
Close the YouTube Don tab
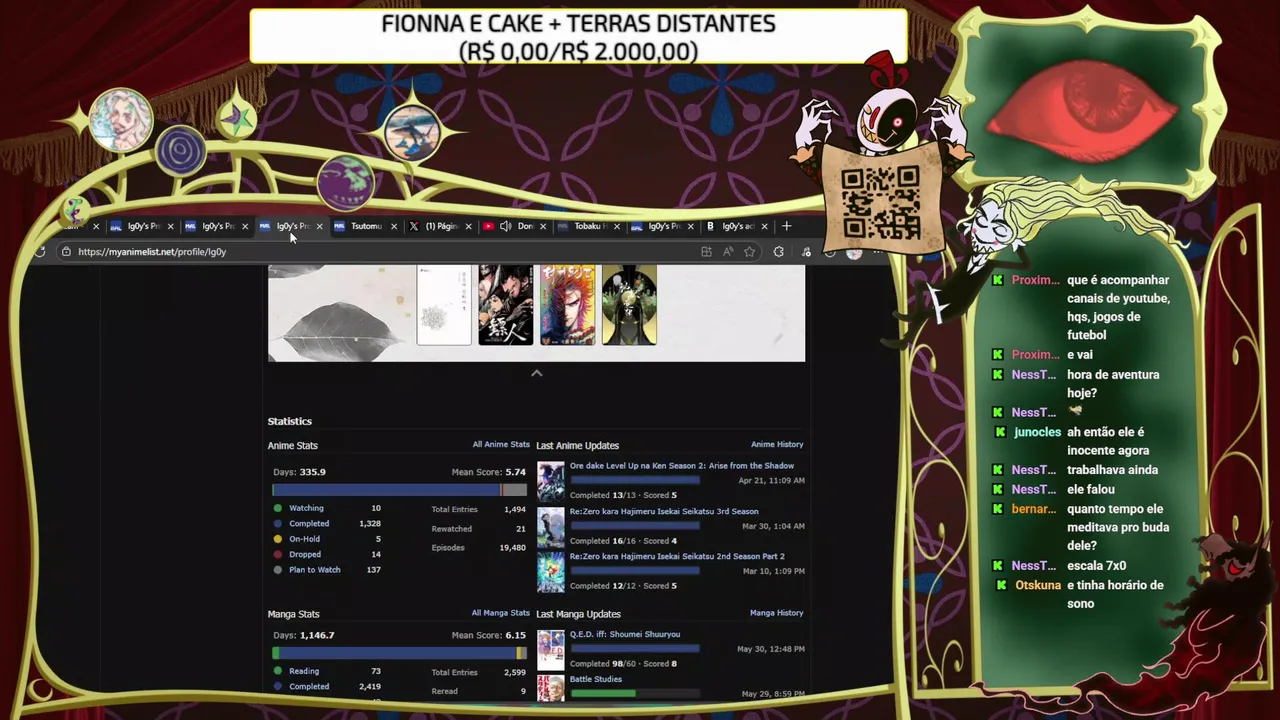coord(543,227)
